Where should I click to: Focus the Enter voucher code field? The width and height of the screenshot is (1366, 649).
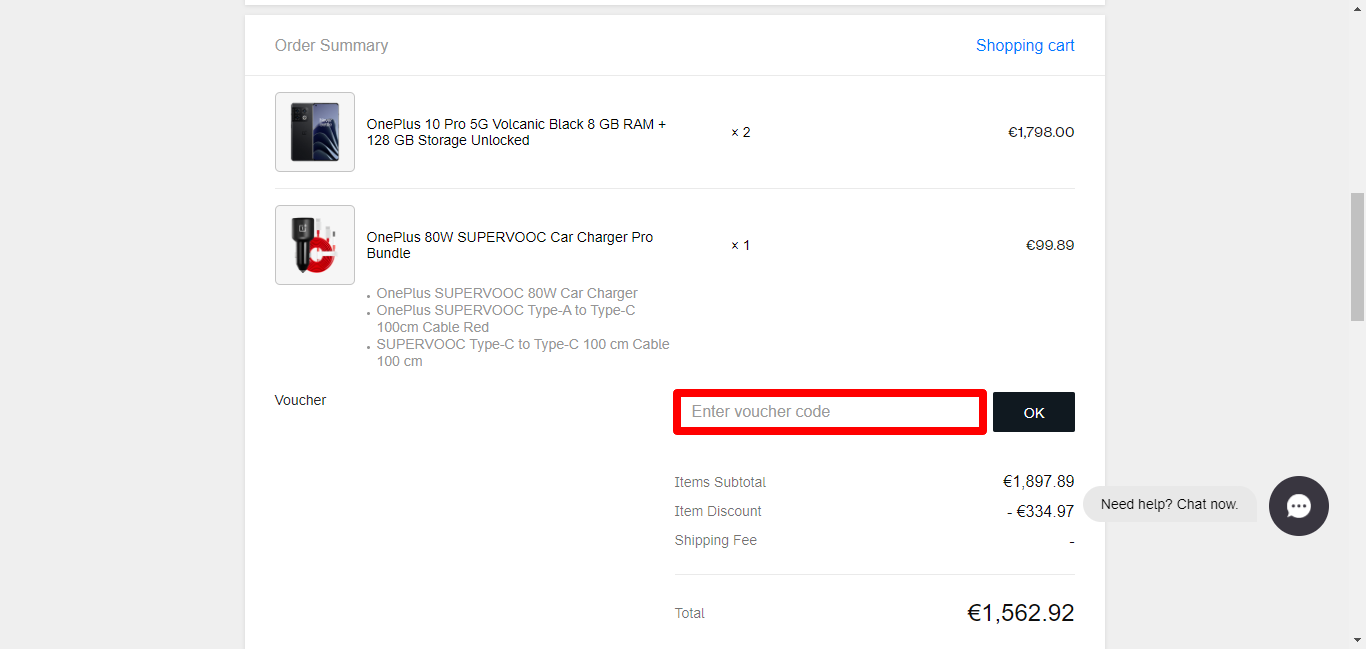click(x=830, y=412)
